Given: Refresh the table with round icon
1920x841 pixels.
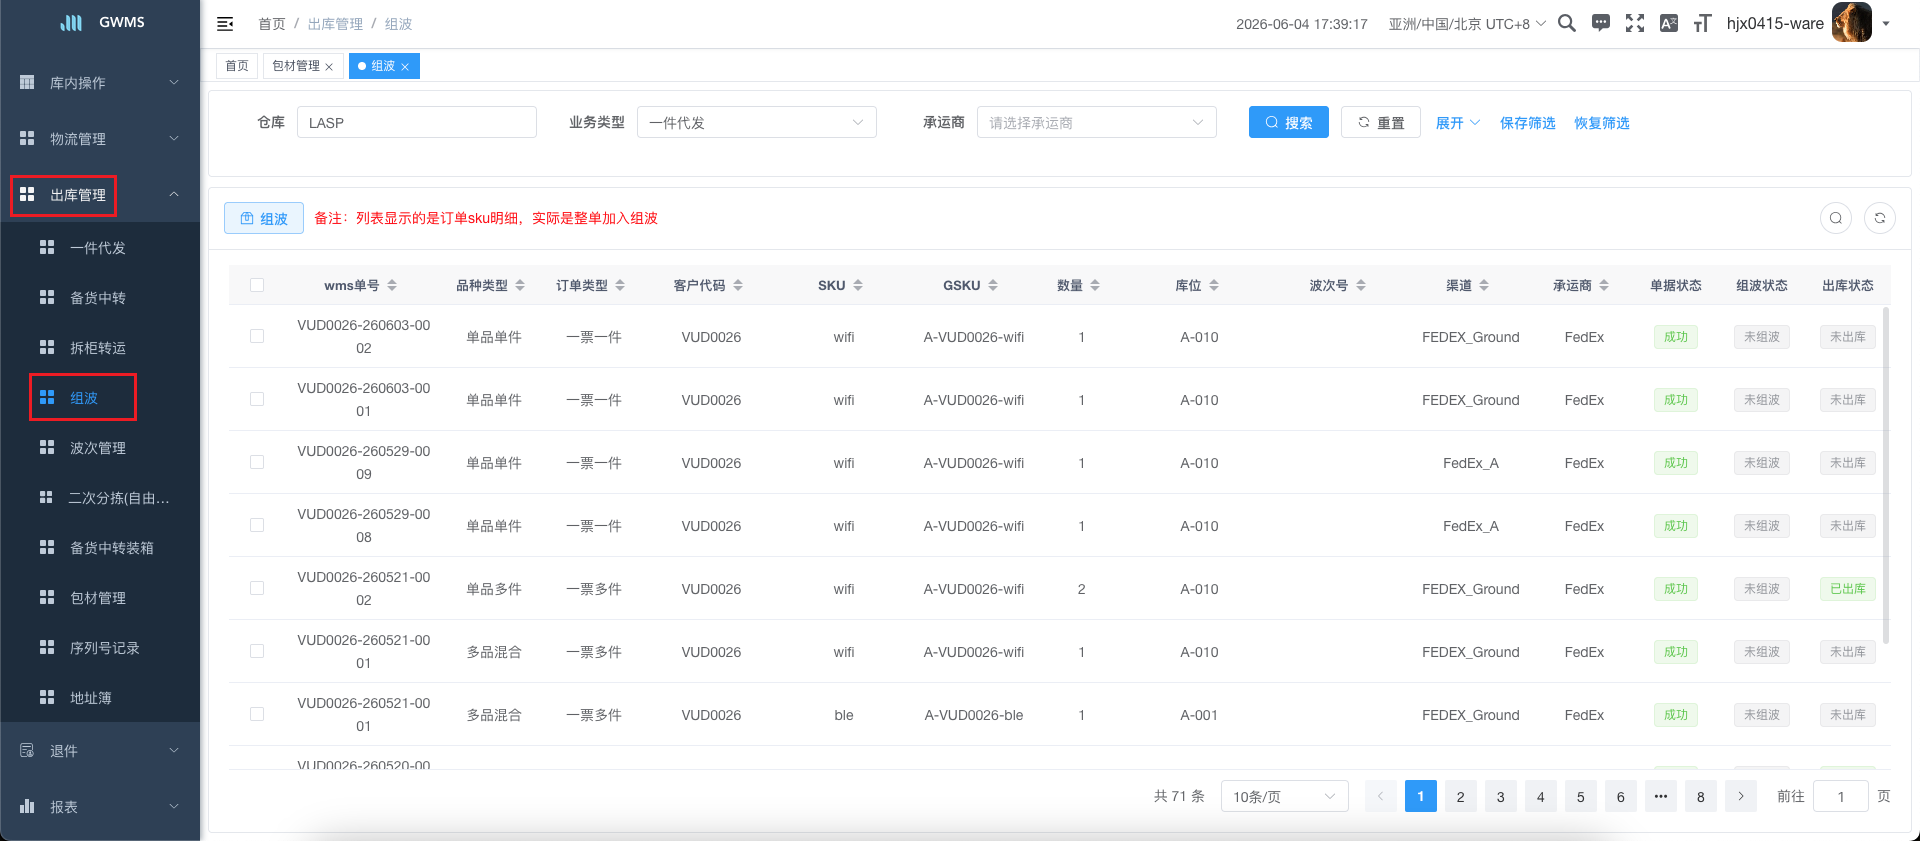Looking at the screenshot, I should pos(1880,218).
